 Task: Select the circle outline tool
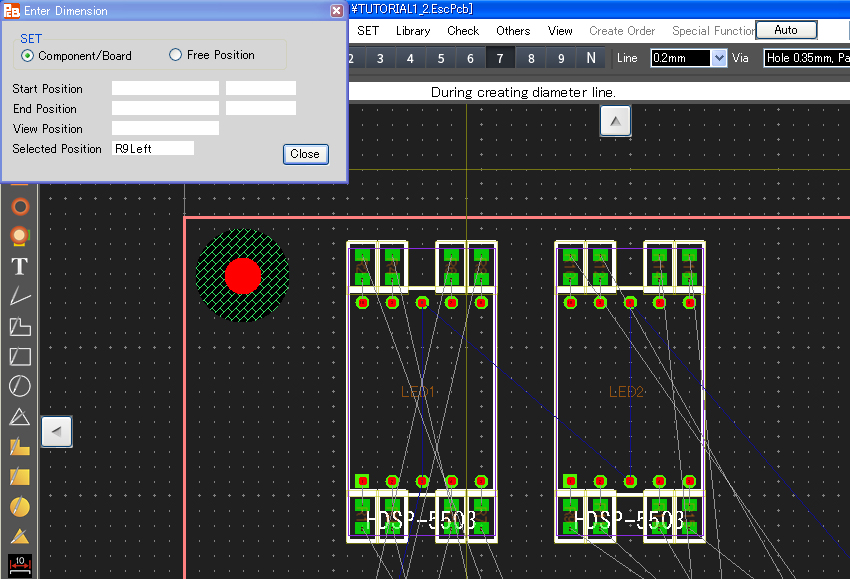pyautogui.click(x=20, y=386)
